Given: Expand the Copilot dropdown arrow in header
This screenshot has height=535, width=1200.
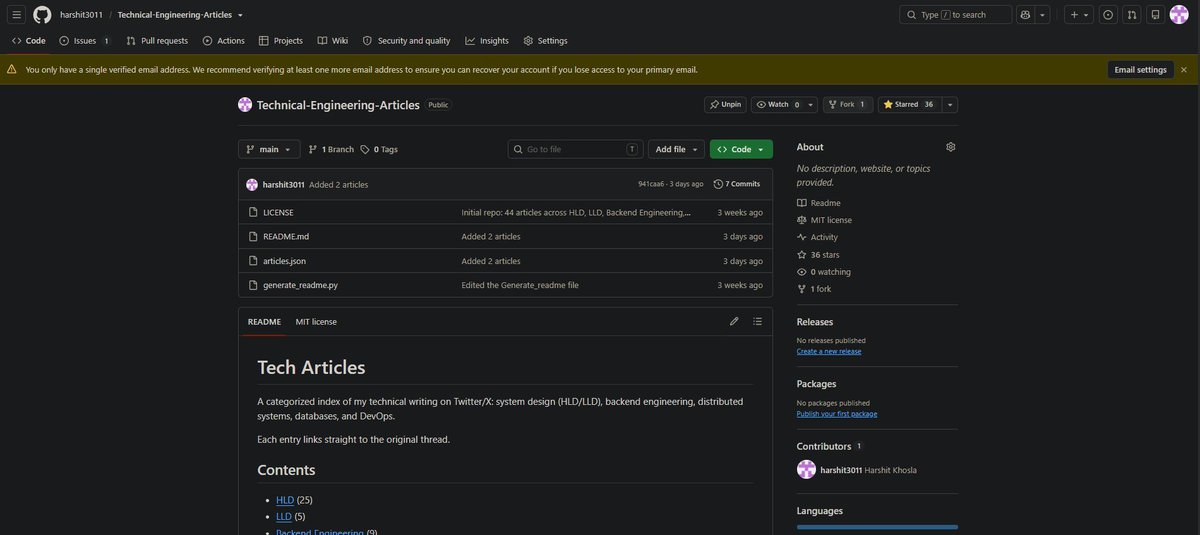Looking at the screenshot, I should pyautogui.click(x=1043, y=15).
